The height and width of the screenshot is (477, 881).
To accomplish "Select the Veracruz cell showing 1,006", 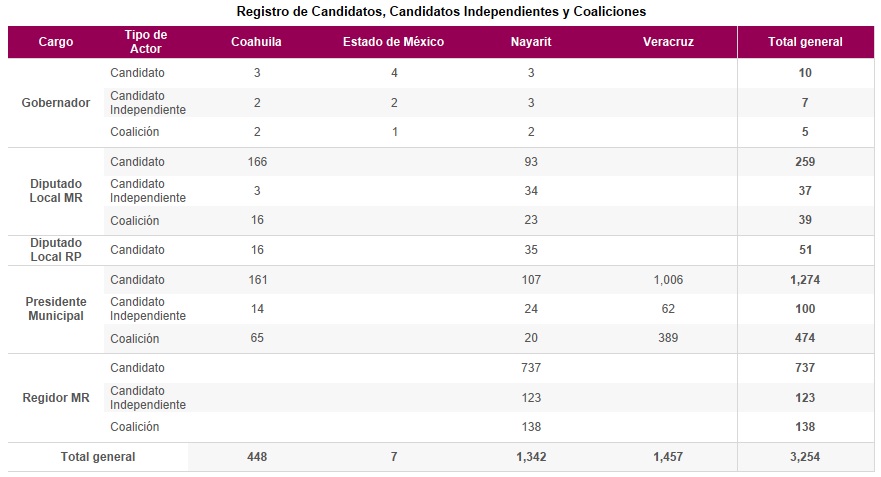I will [x=668, y=280].
